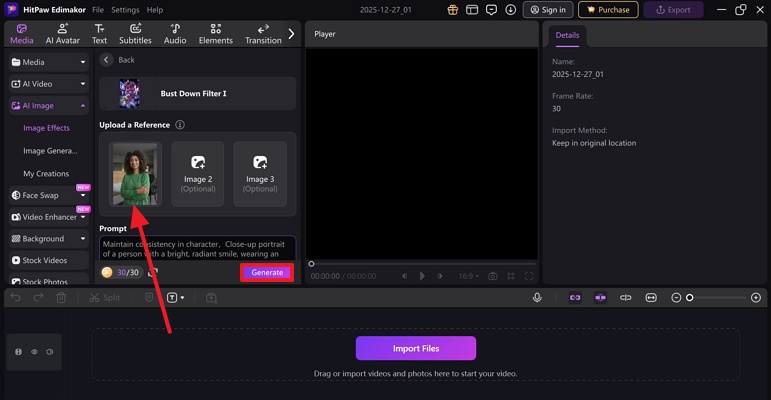Screen dimensions: 771x400
Task: Open the layout switch icon
Action: pos(472,10)
